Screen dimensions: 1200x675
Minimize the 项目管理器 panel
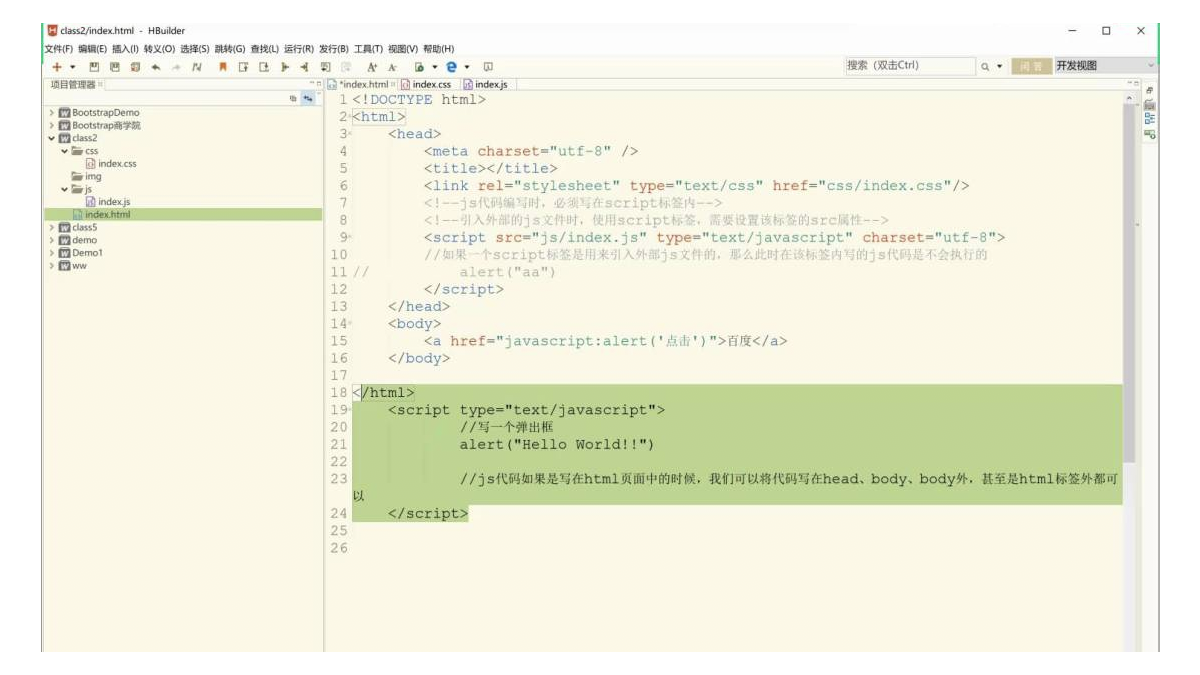[x=312, y=84]
